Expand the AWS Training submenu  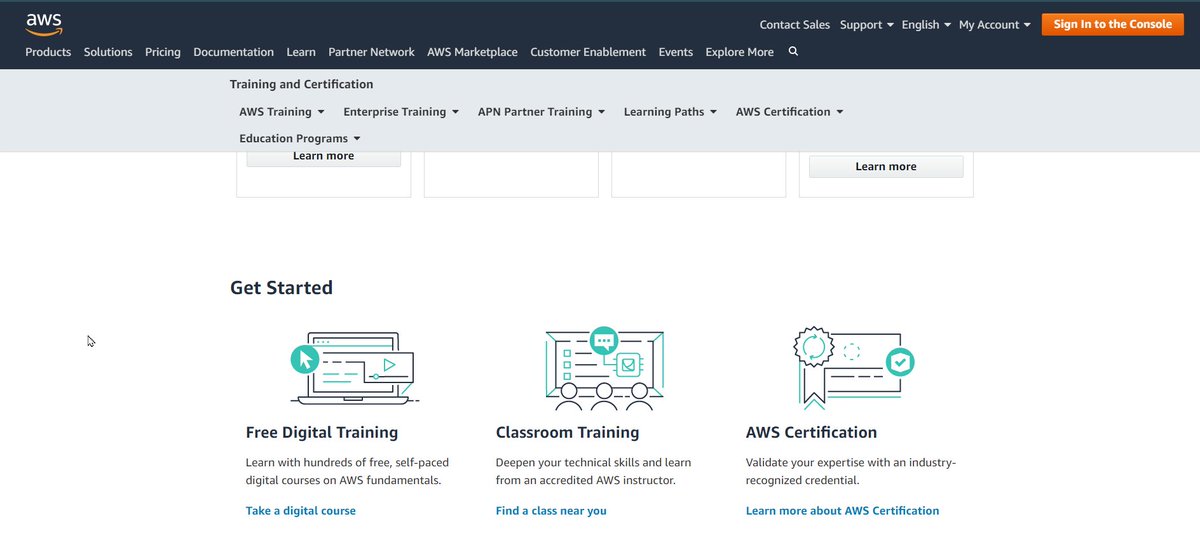282,112
